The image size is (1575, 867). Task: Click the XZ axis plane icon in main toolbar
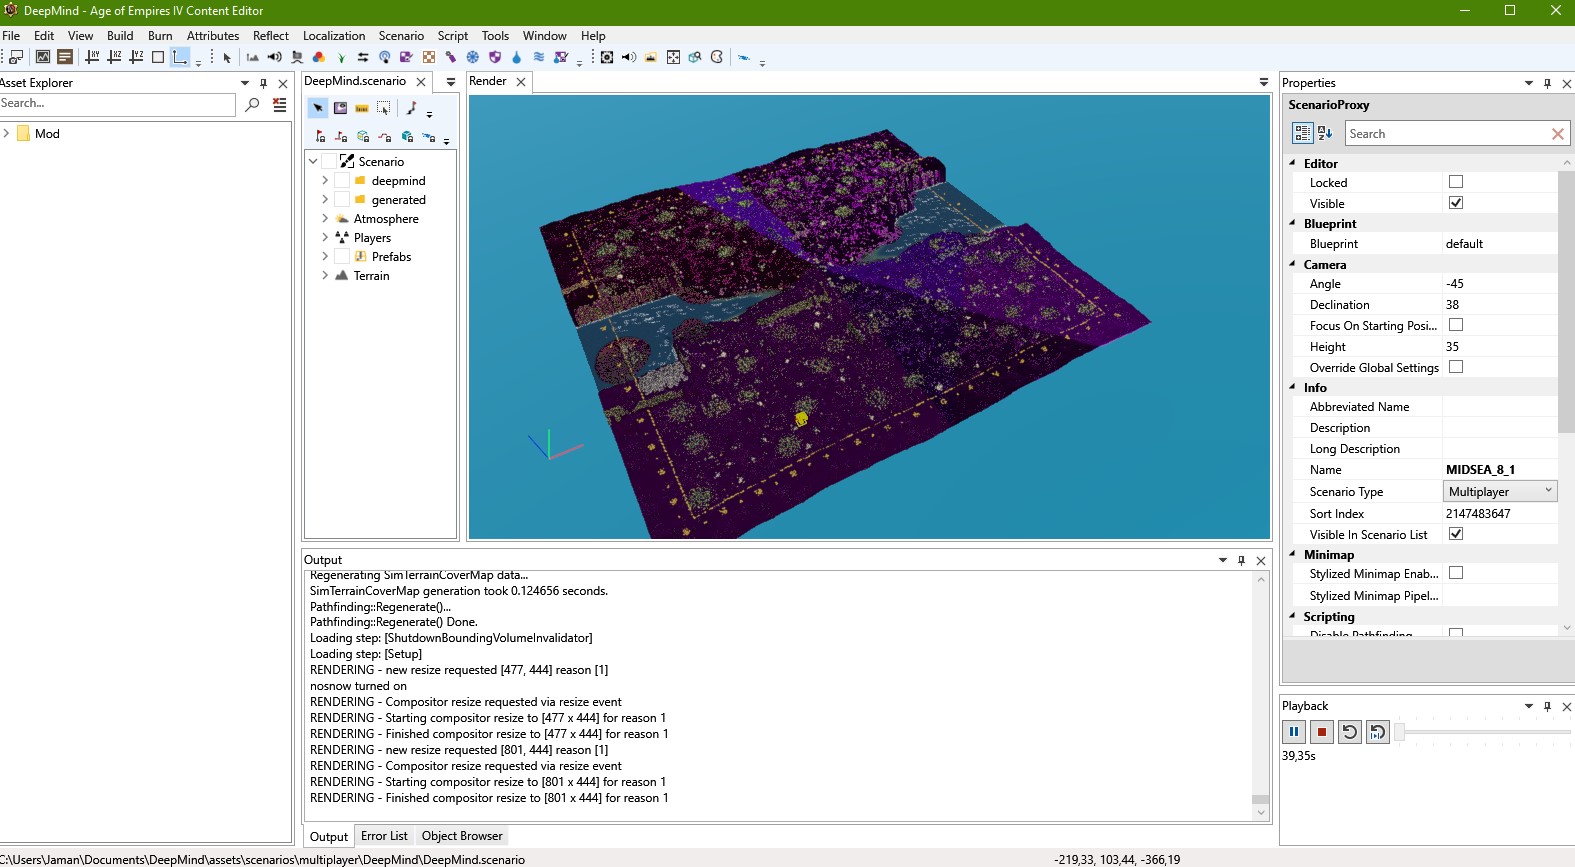(114, 57)
